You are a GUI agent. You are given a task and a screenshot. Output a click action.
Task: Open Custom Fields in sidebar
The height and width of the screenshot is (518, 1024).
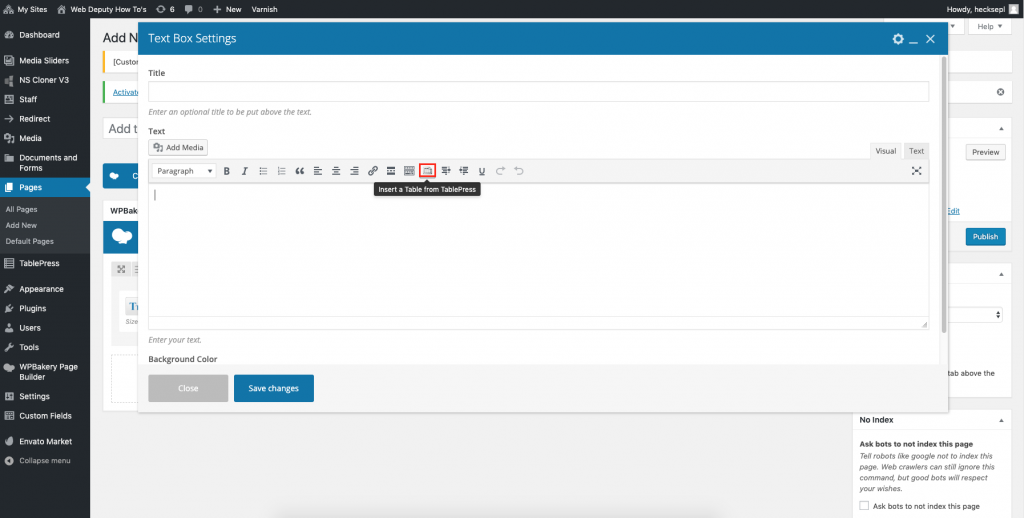coord(45,415)
